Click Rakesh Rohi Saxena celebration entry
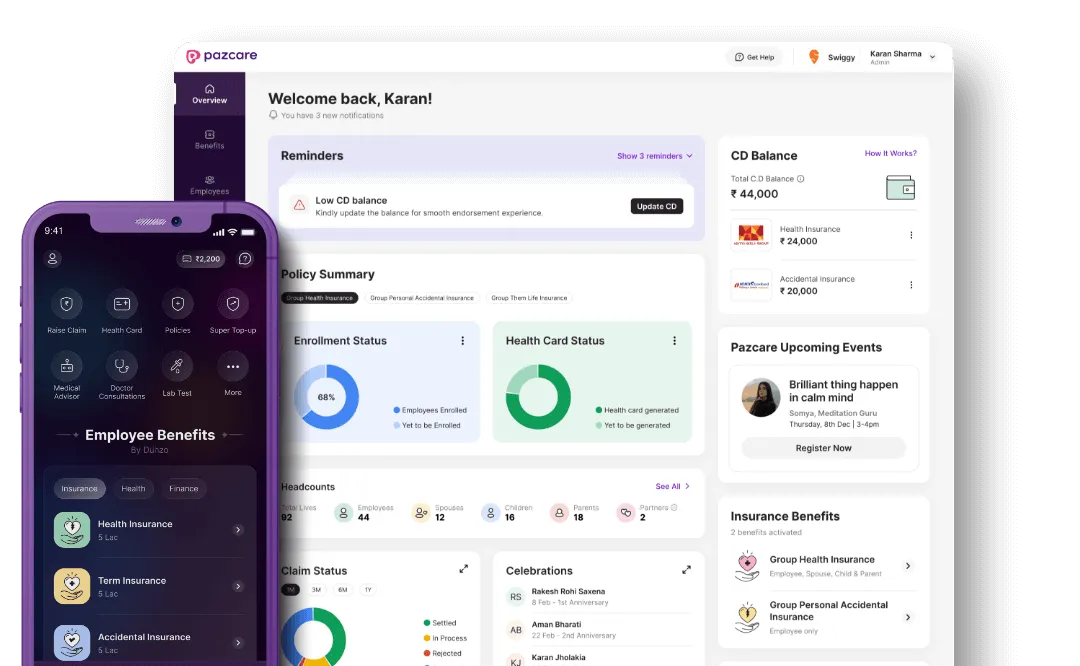This screenshot has width=1080, height=666. [x=598, y=596]
